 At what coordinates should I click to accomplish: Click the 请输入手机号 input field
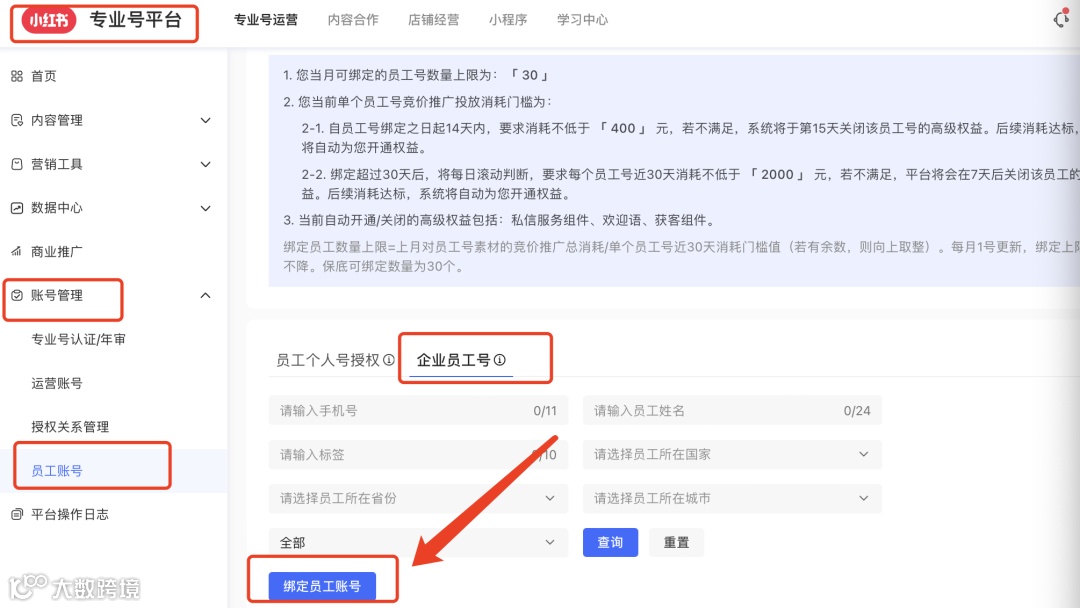click(x=418, y=410)
